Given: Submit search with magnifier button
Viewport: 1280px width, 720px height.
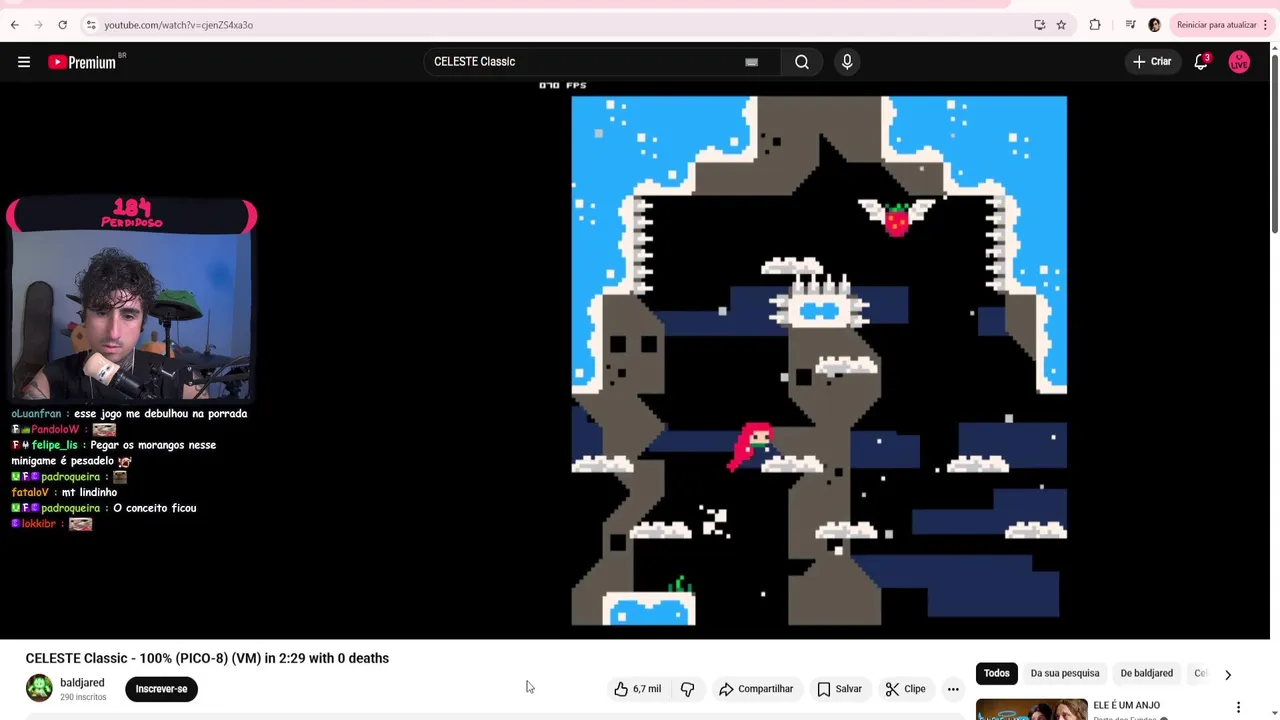Looking at the screenshot, I should (802, 62).
